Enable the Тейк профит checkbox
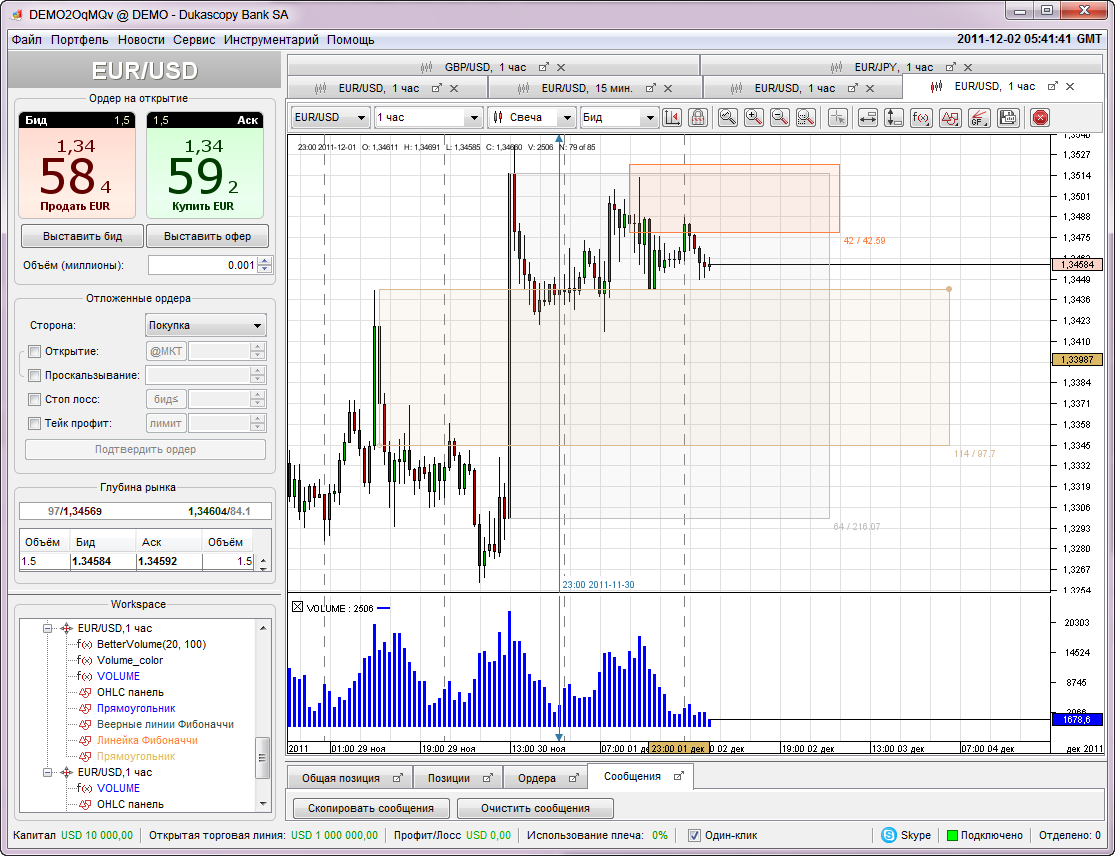The height and width of the screenshot is (856, 1115). 34,424
